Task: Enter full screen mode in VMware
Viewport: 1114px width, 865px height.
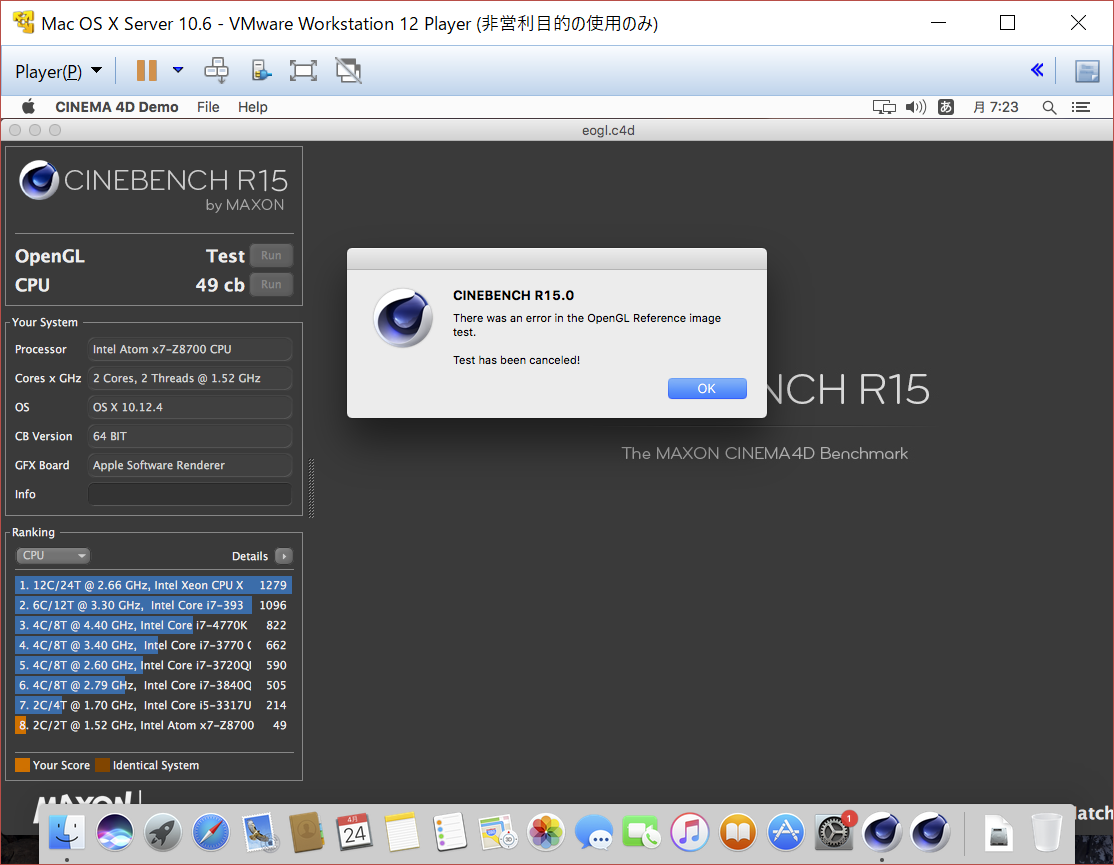Action: 303,70
